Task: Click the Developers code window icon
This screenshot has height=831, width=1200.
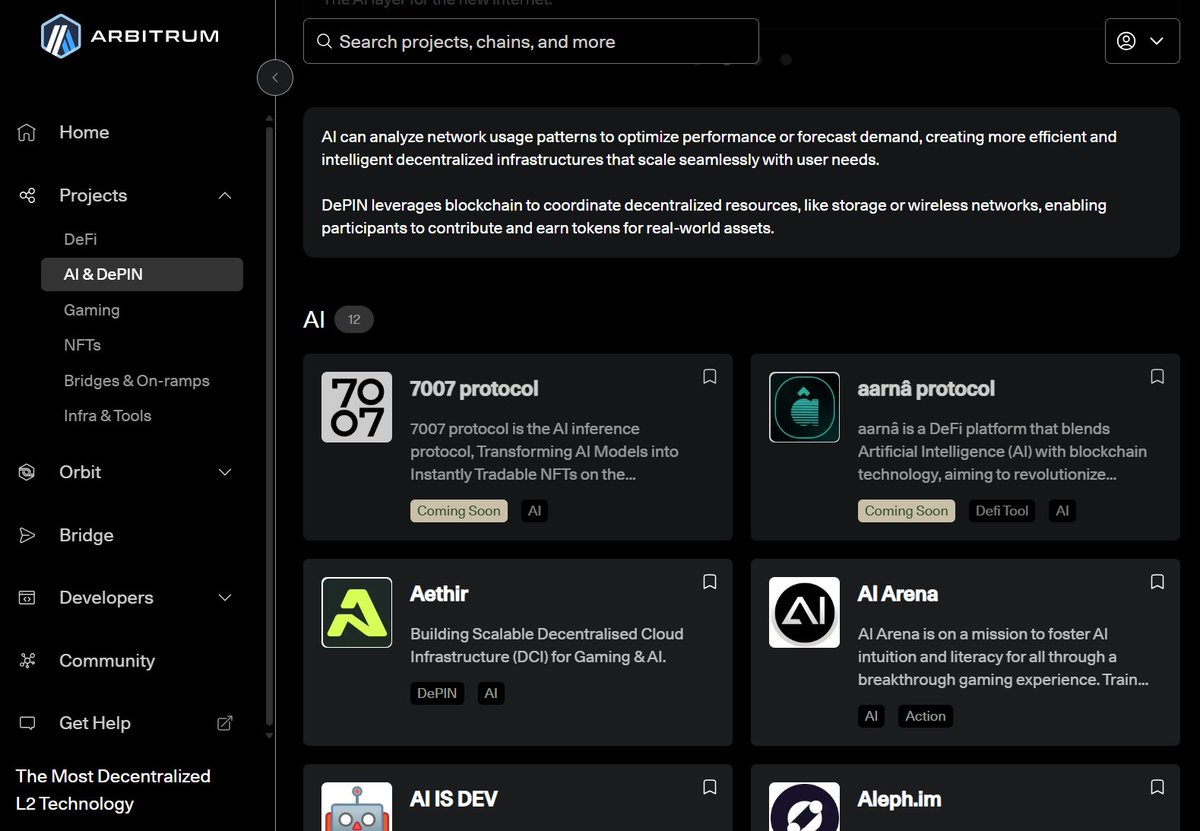Action: (27, 598)
